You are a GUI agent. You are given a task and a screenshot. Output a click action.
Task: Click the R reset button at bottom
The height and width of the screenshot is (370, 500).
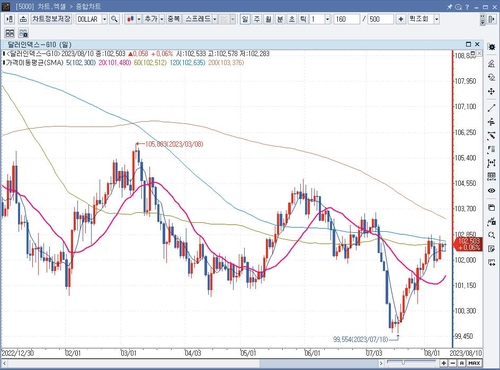[x=462, y=363]
